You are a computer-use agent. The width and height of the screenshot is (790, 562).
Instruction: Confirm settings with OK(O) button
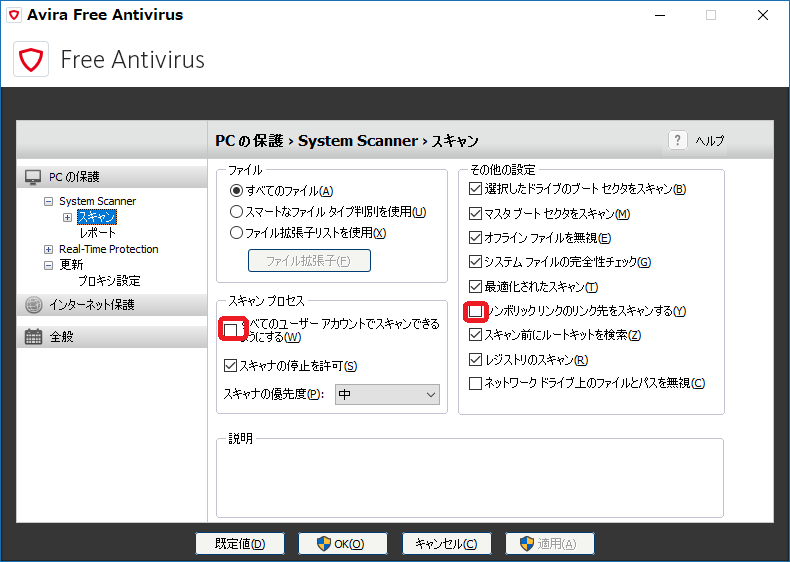click(343, 544)
